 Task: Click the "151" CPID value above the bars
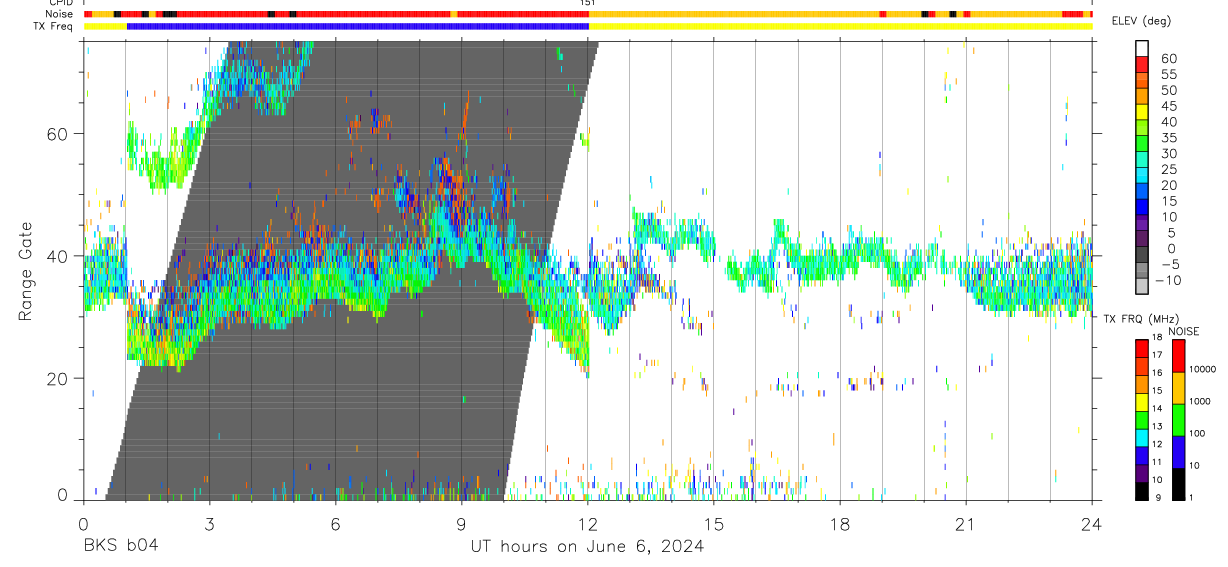pyautogui.click(x=588, y=3)
